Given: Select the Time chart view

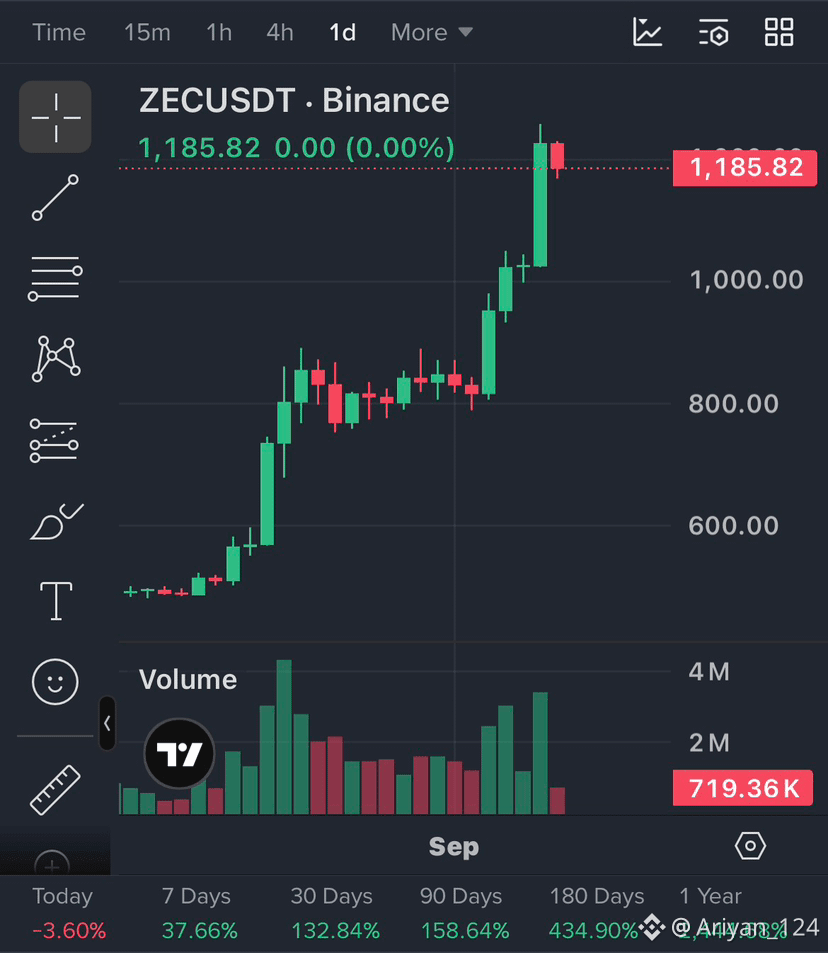Looking at the screenshot, I should (x=59, y=32).
